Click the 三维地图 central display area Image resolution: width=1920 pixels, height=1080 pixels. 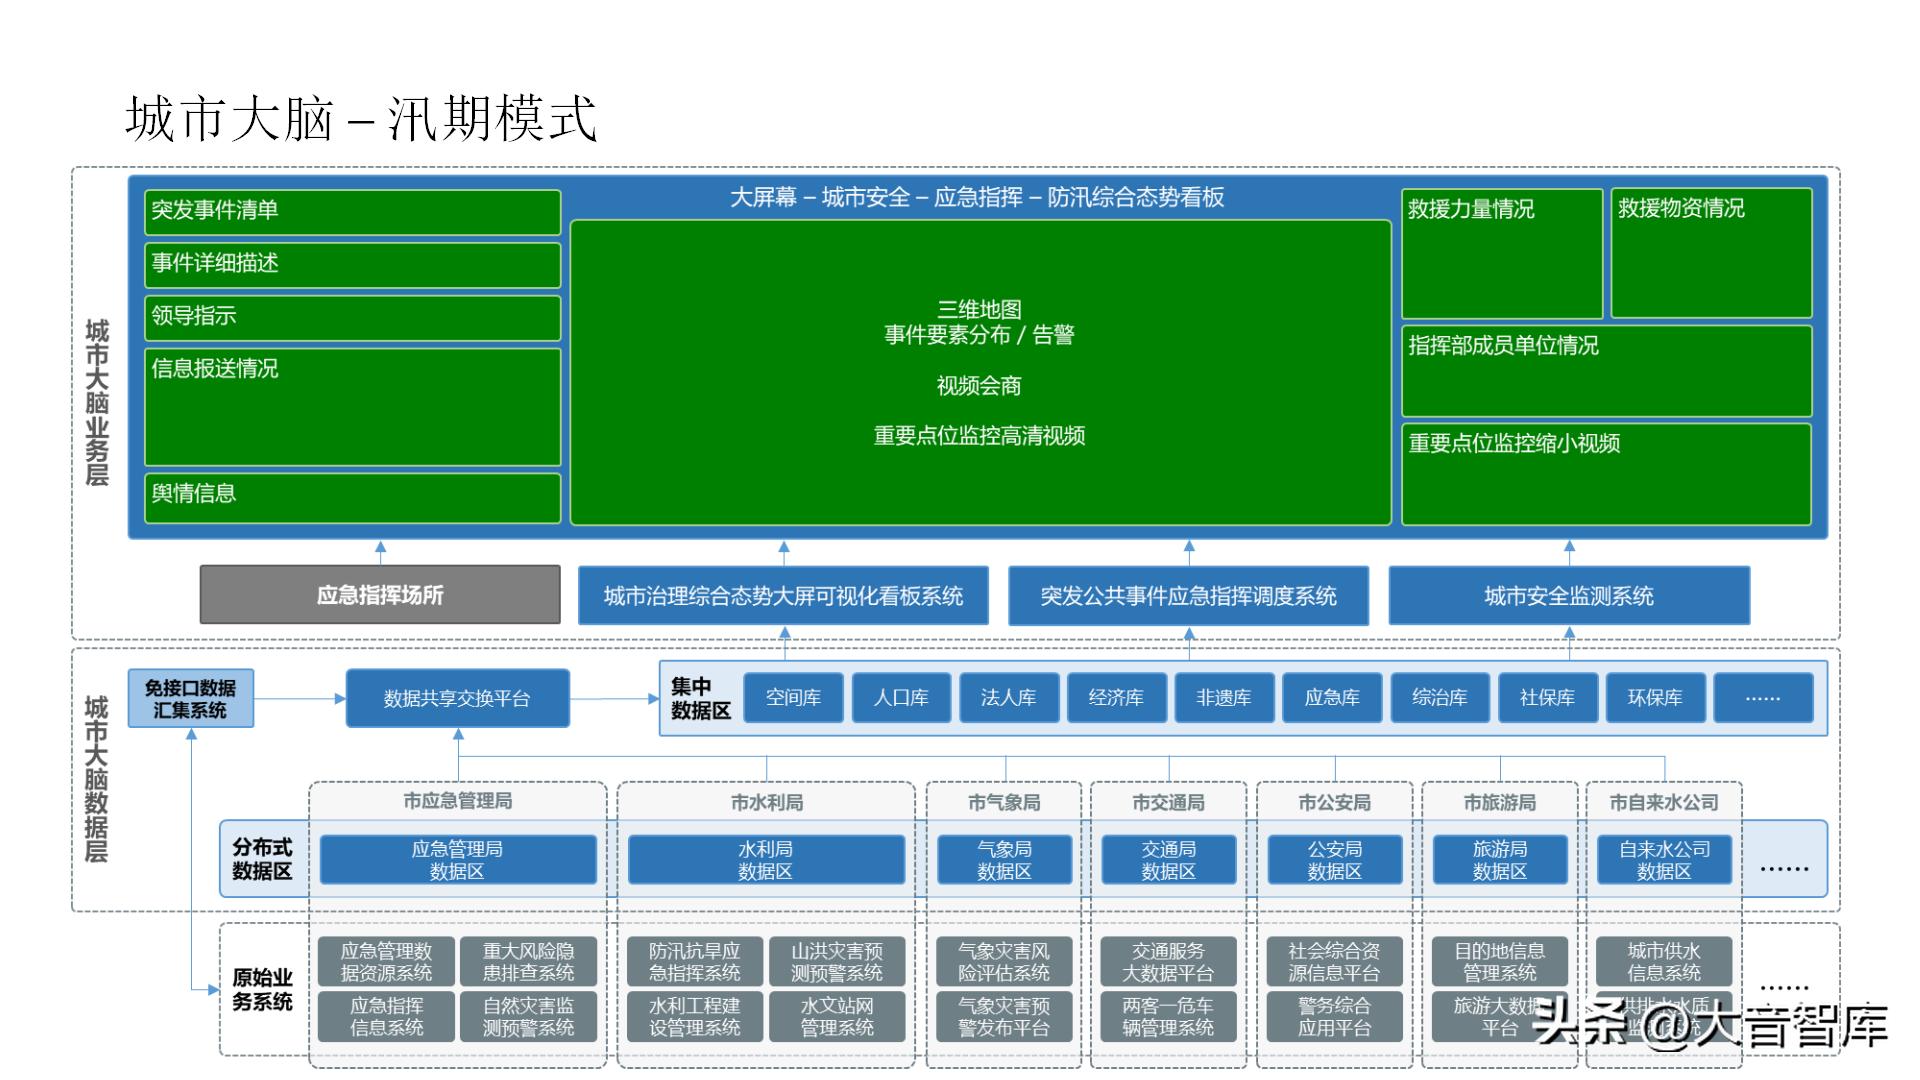[x=980, y=370]
